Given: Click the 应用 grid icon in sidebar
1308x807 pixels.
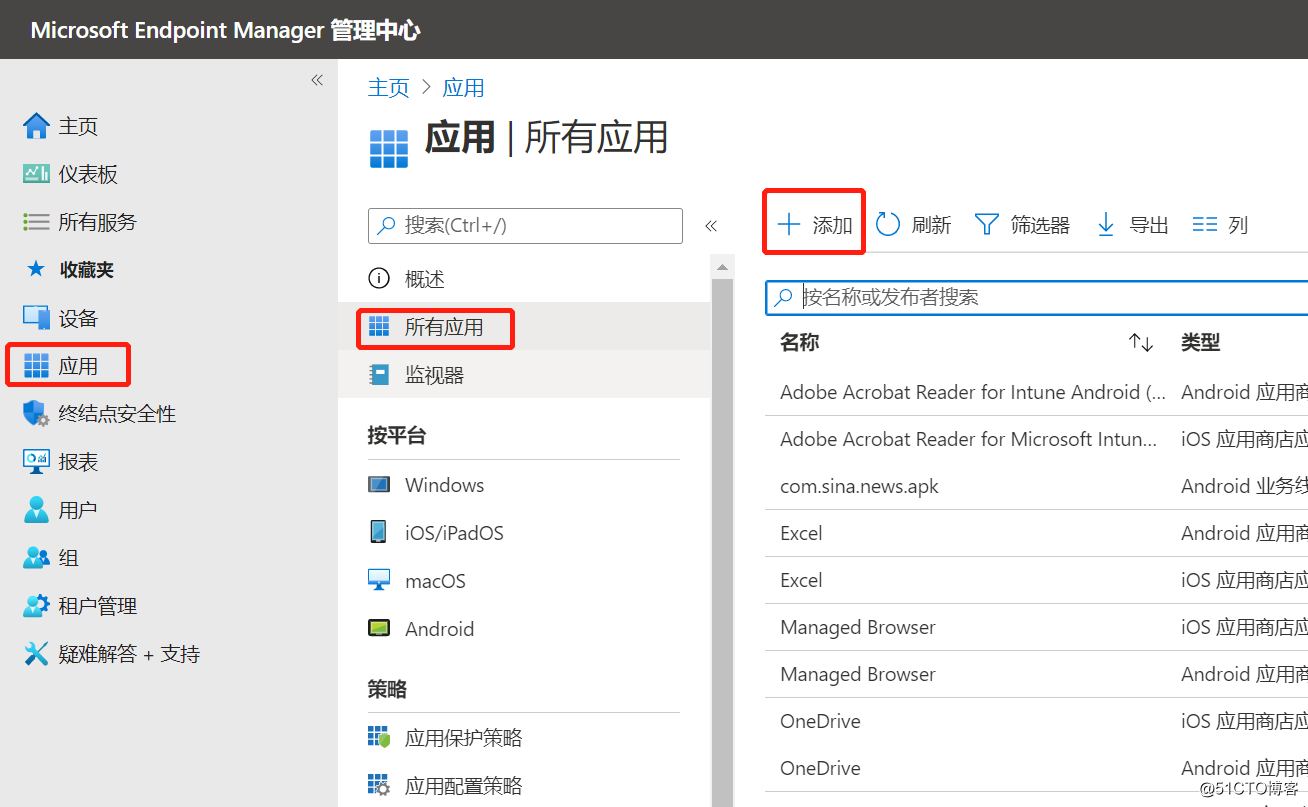Looking at the screenshot, I should click(x=36, y=366).
